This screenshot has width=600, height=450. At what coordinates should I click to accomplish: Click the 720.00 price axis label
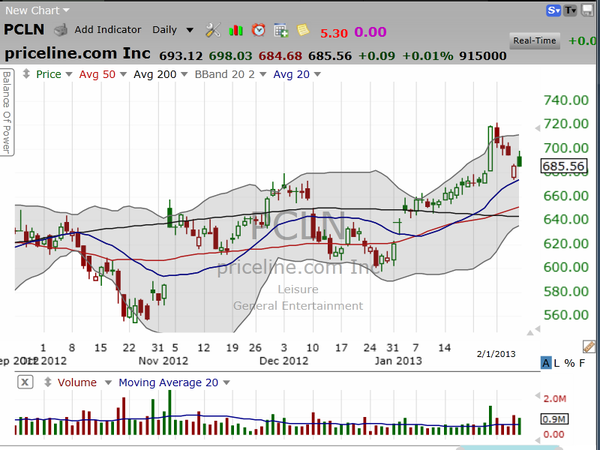(566, 124)
